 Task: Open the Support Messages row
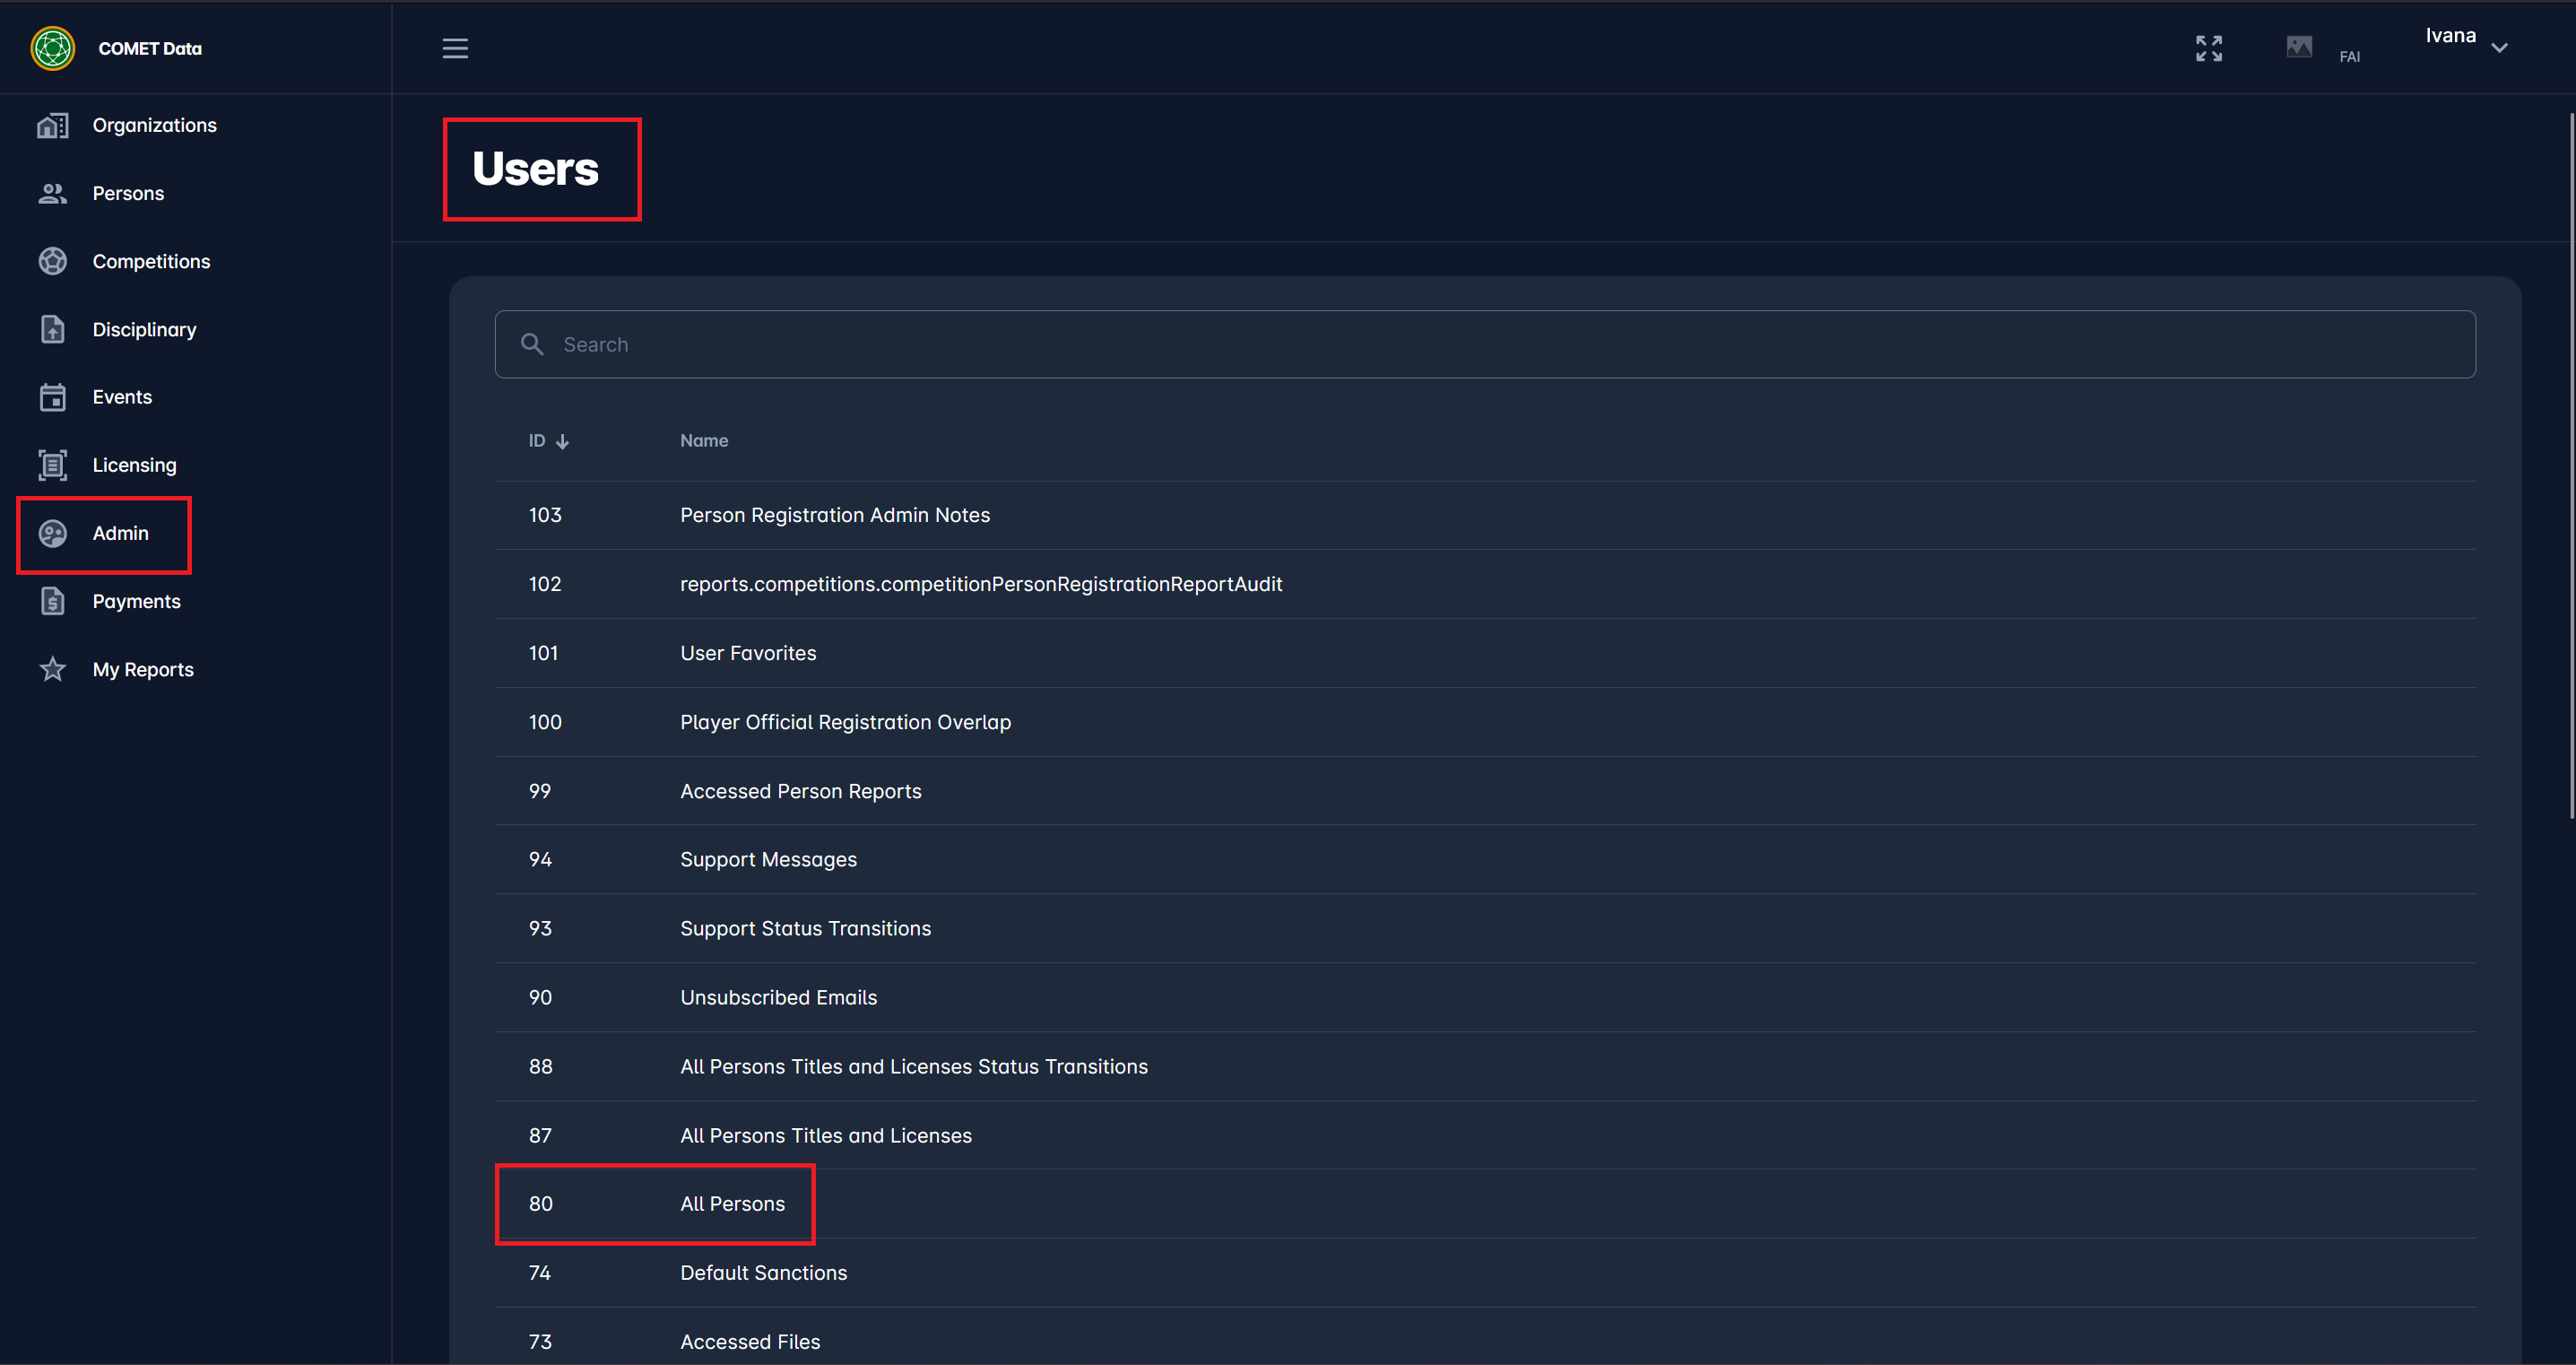768,859
